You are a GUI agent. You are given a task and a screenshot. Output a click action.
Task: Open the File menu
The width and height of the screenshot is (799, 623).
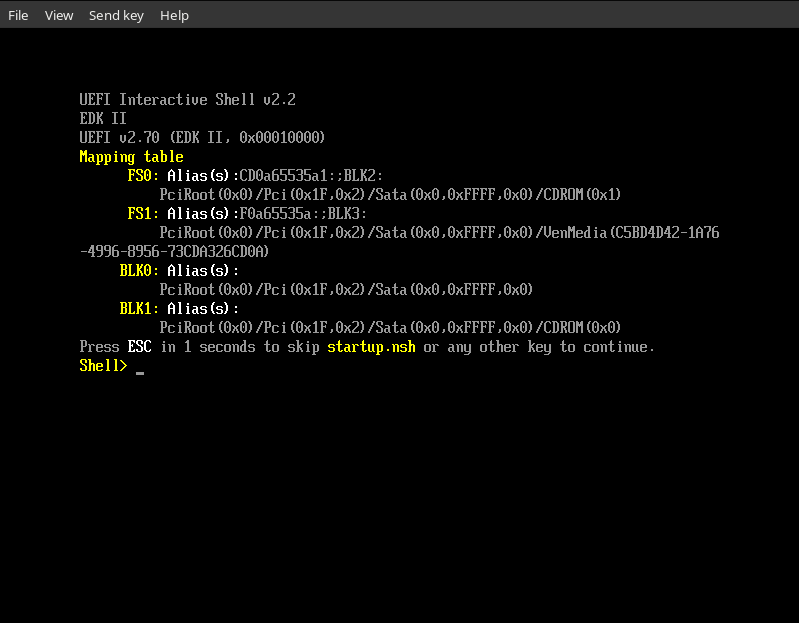pyautogui.click(x=18, y=15)
